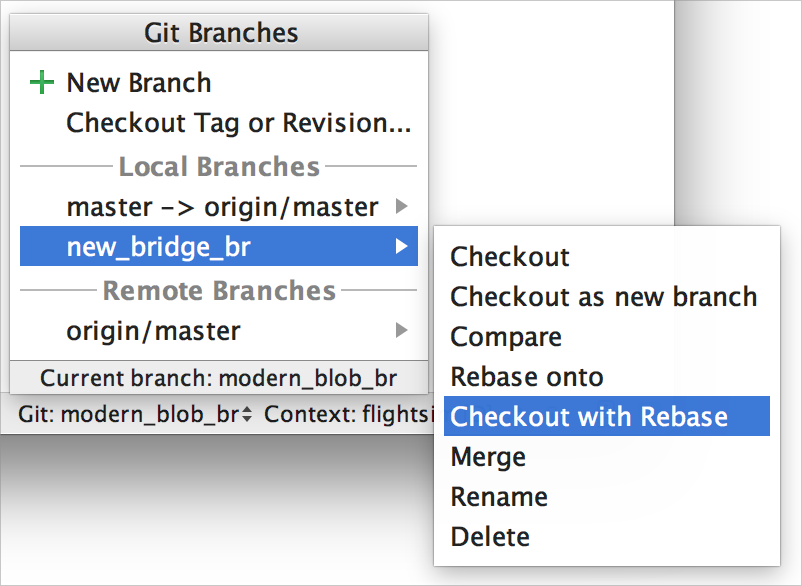Expand submenu arrow for origin/master remote branch
This screenshot has width=802, height=586.
(x=402, y=330)
